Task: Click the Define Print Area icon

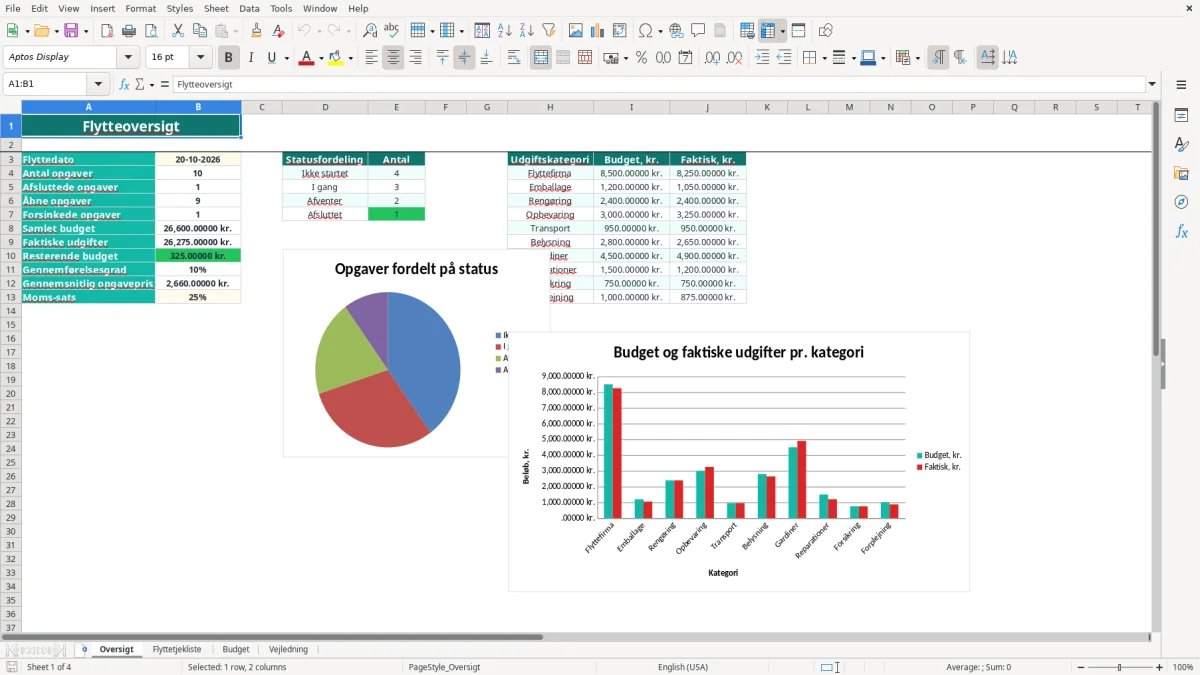Action: [747, 31]
